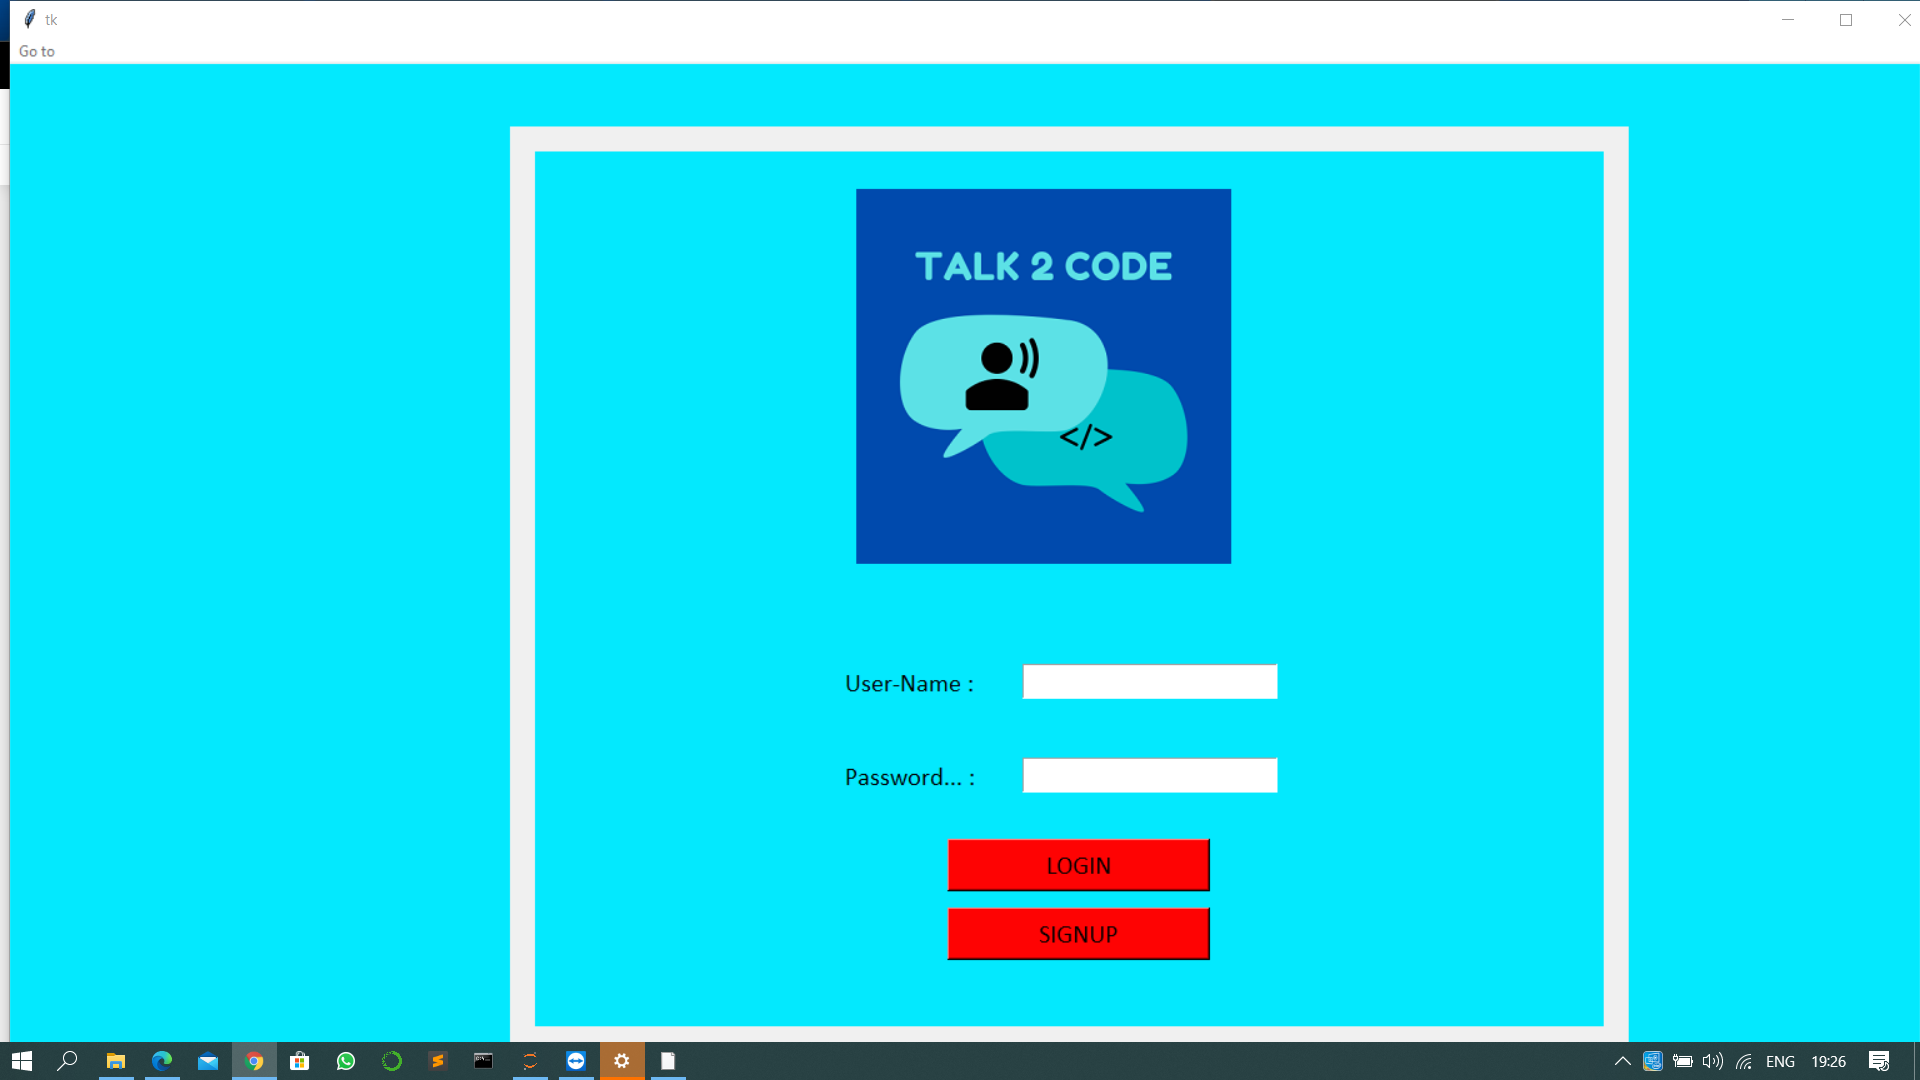Viewport: 1920px width, 1080px height.
Task: Open taskbar search magnifier
Action: tap(68, 1061)
